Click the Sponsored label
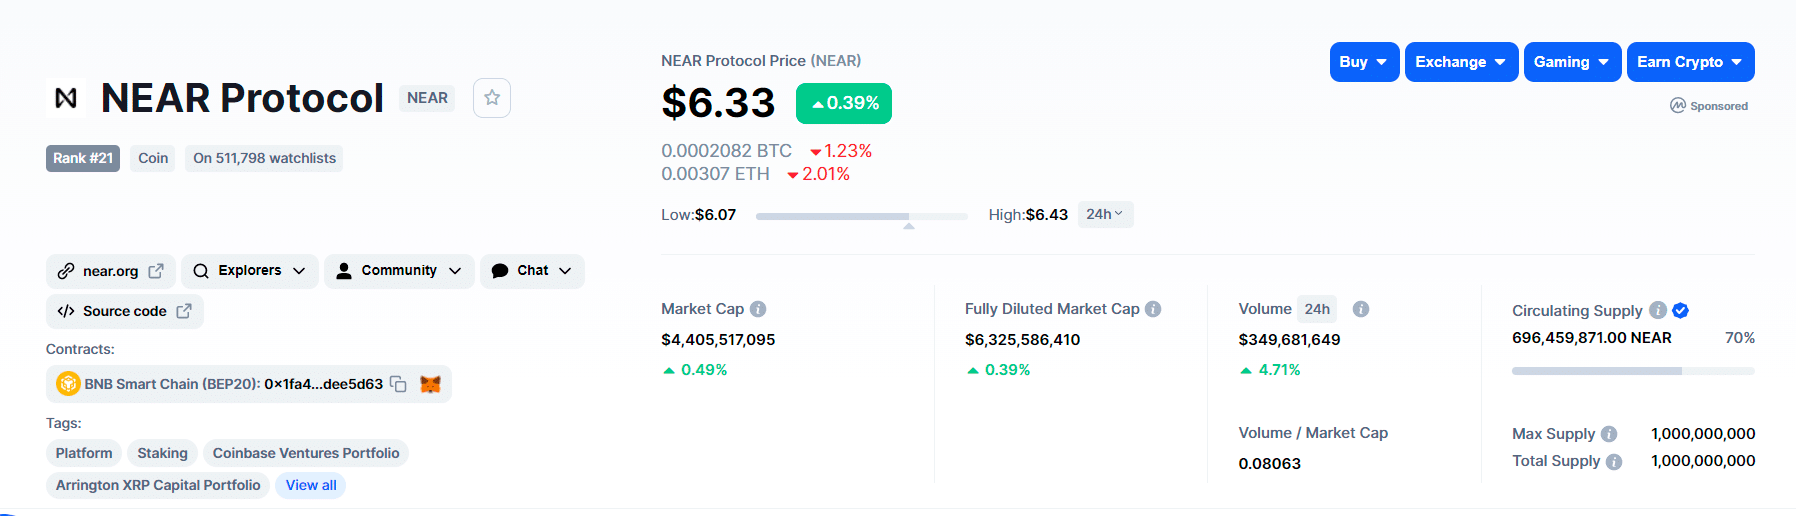The width and height of the screenshot is (1796, 516). (1719, 106)
